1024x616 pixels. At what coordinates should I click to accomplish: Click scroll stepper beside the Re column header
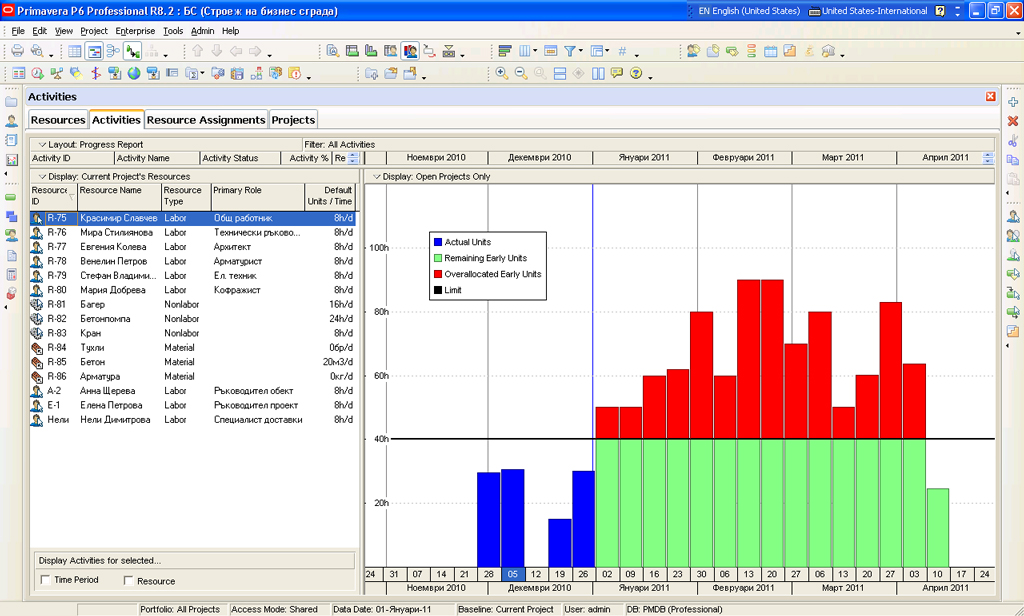(x=353, y=158)
